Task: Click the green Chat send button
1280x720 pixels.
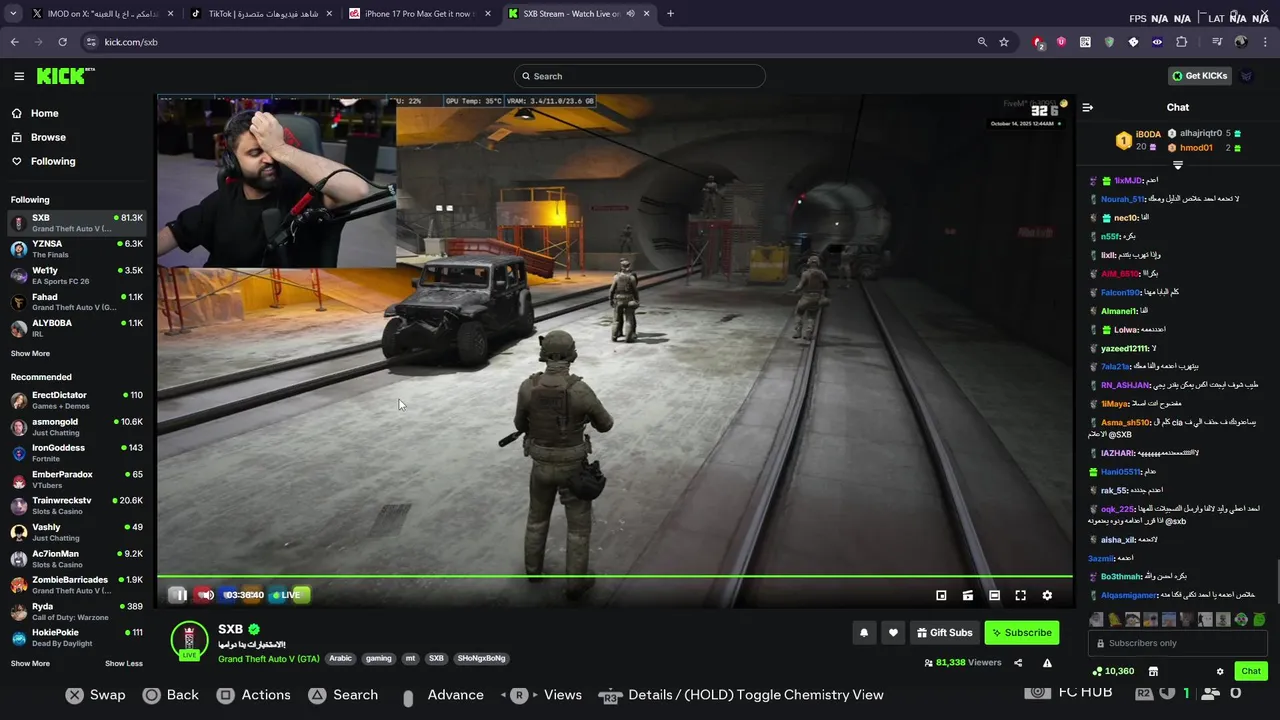Action: (x=1250, y=671)
